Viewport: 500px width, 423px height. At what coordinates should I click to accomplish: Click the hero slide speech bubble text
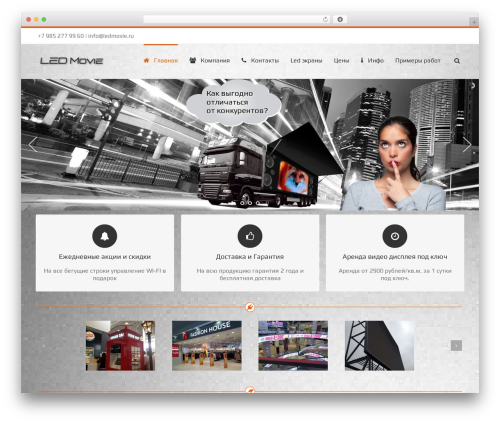pos(237,102)
